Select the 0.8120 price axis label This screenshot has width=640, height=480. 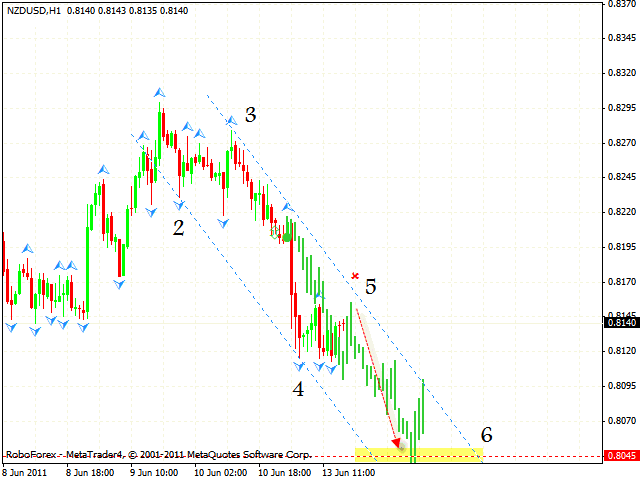click(x=622, y=351)
